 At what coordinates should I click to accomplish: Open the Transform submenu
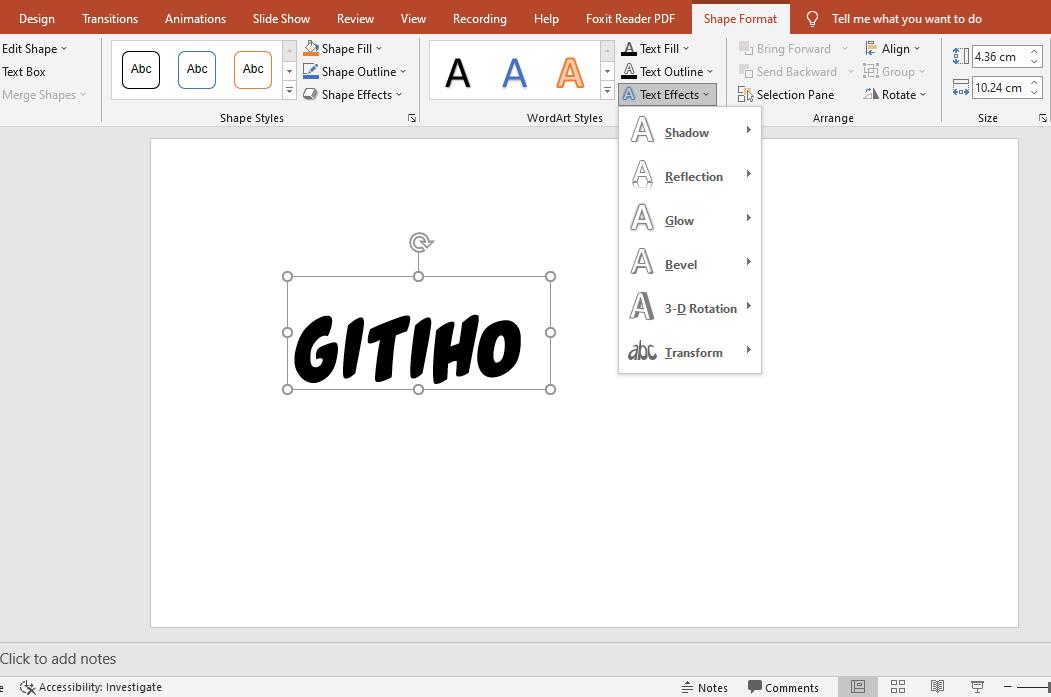coord(692,352)
